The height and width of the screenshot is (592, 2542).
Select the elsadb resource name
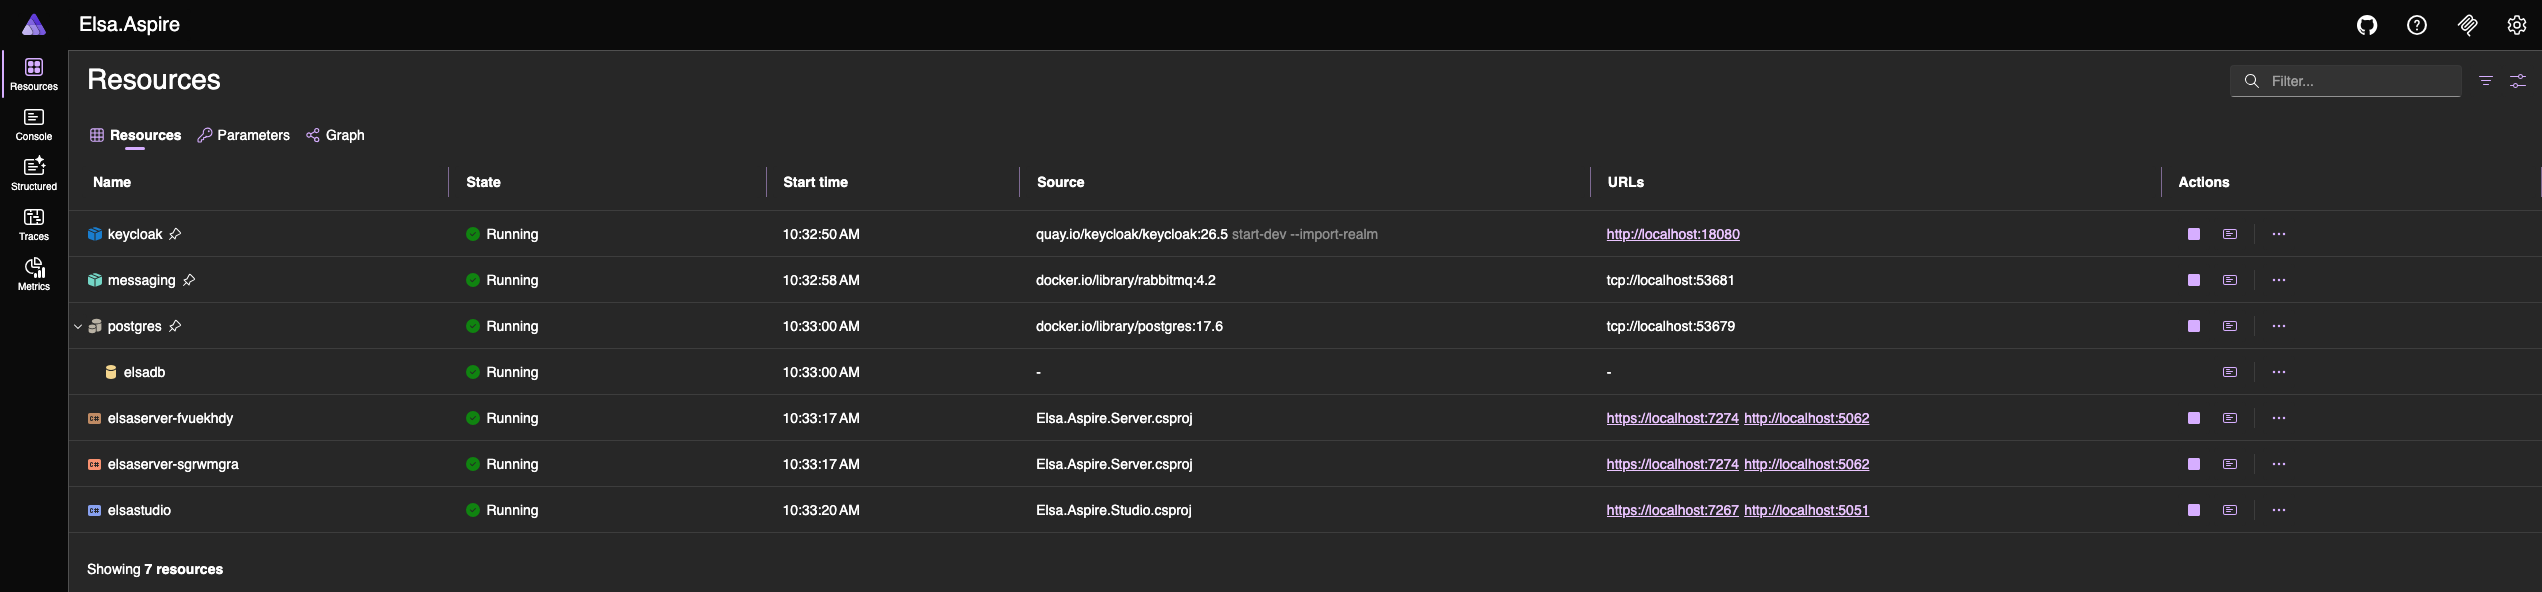(144, 372)
